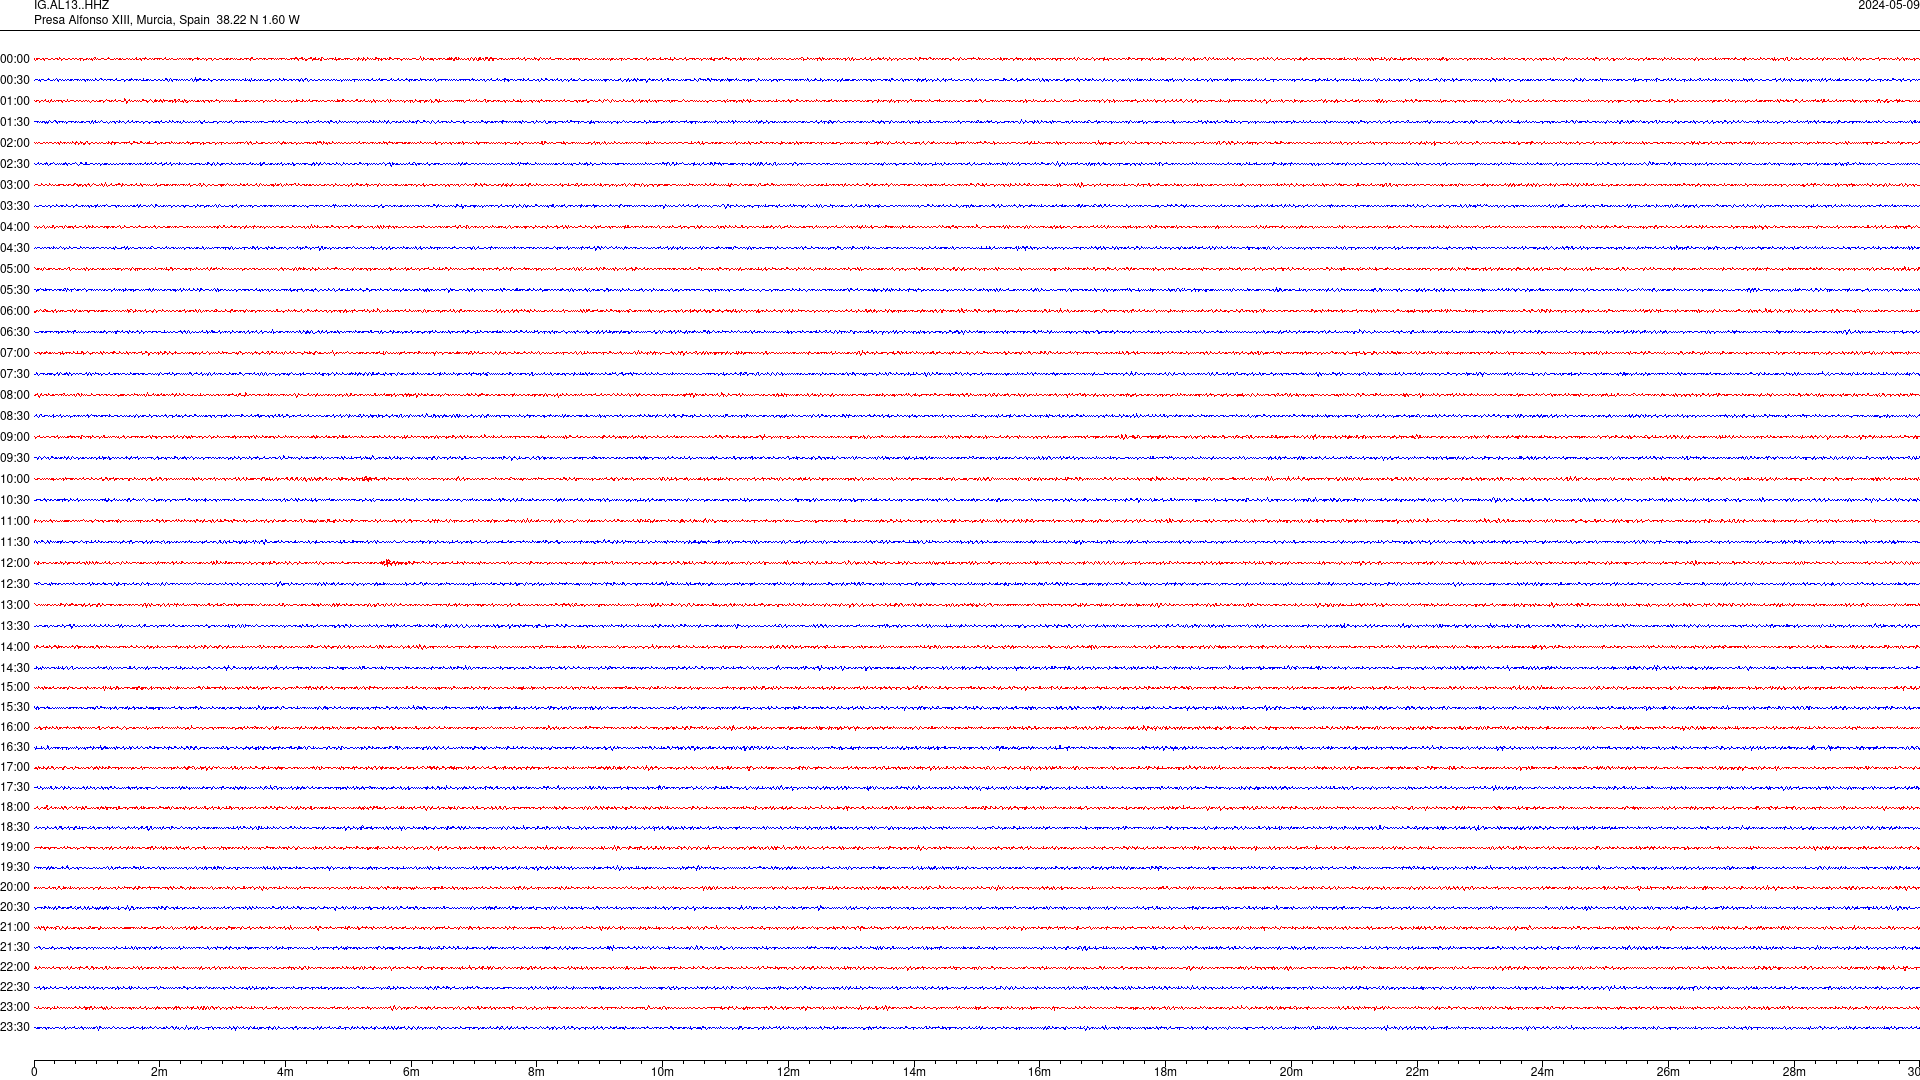Screen dimensions: 1920x1080
Task: Select the 07:00 trace row label
Action: click(15, 353)
